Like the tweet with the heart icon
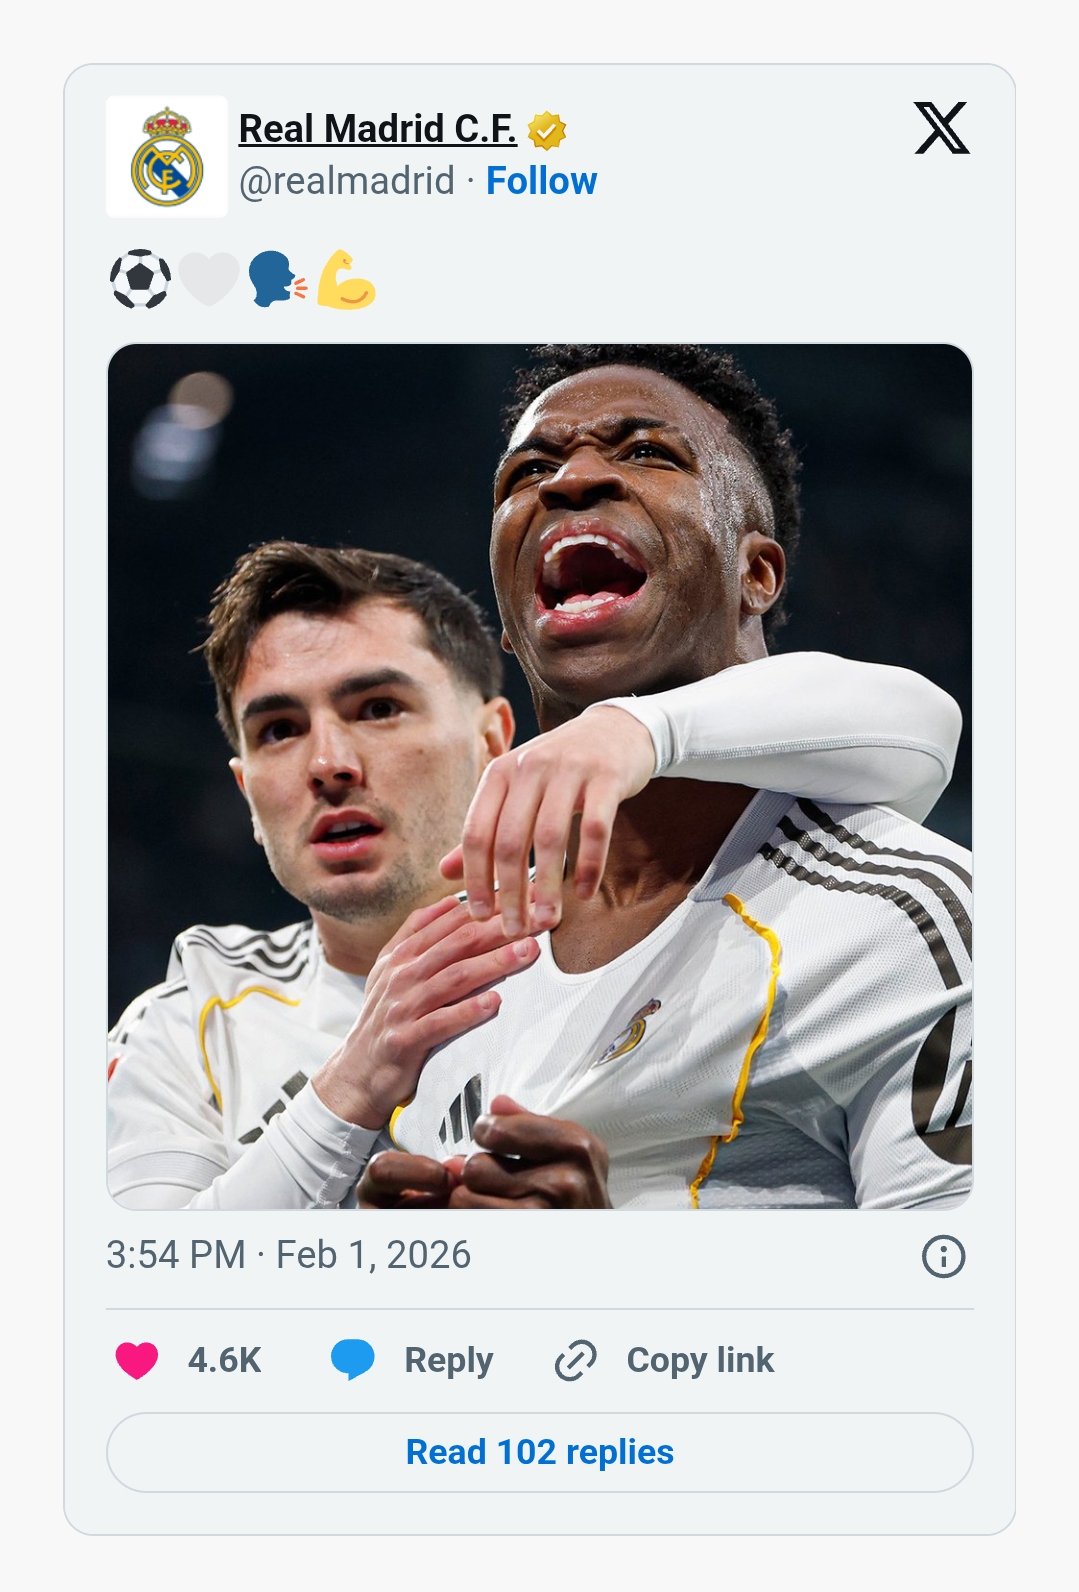Viewport: 1079px width, 1592px height. (x=137, y=1360)
